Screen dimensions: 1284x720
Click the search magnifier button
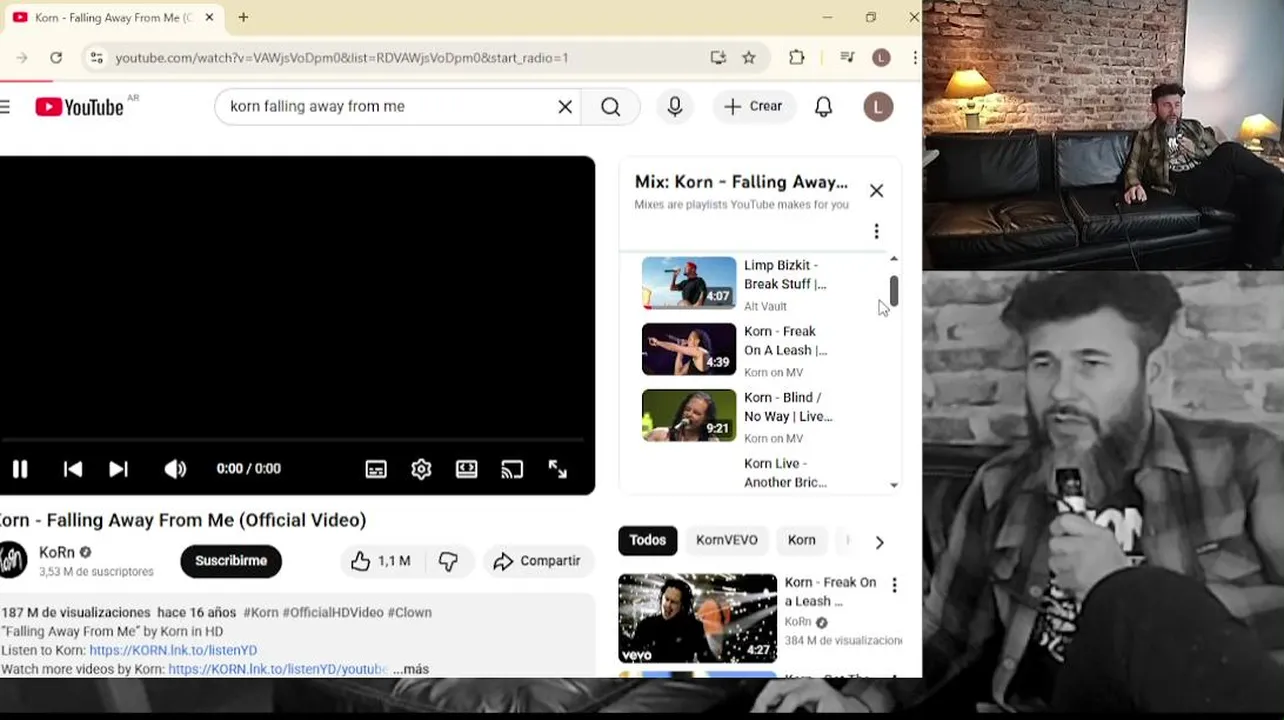[x=611, y=106]
